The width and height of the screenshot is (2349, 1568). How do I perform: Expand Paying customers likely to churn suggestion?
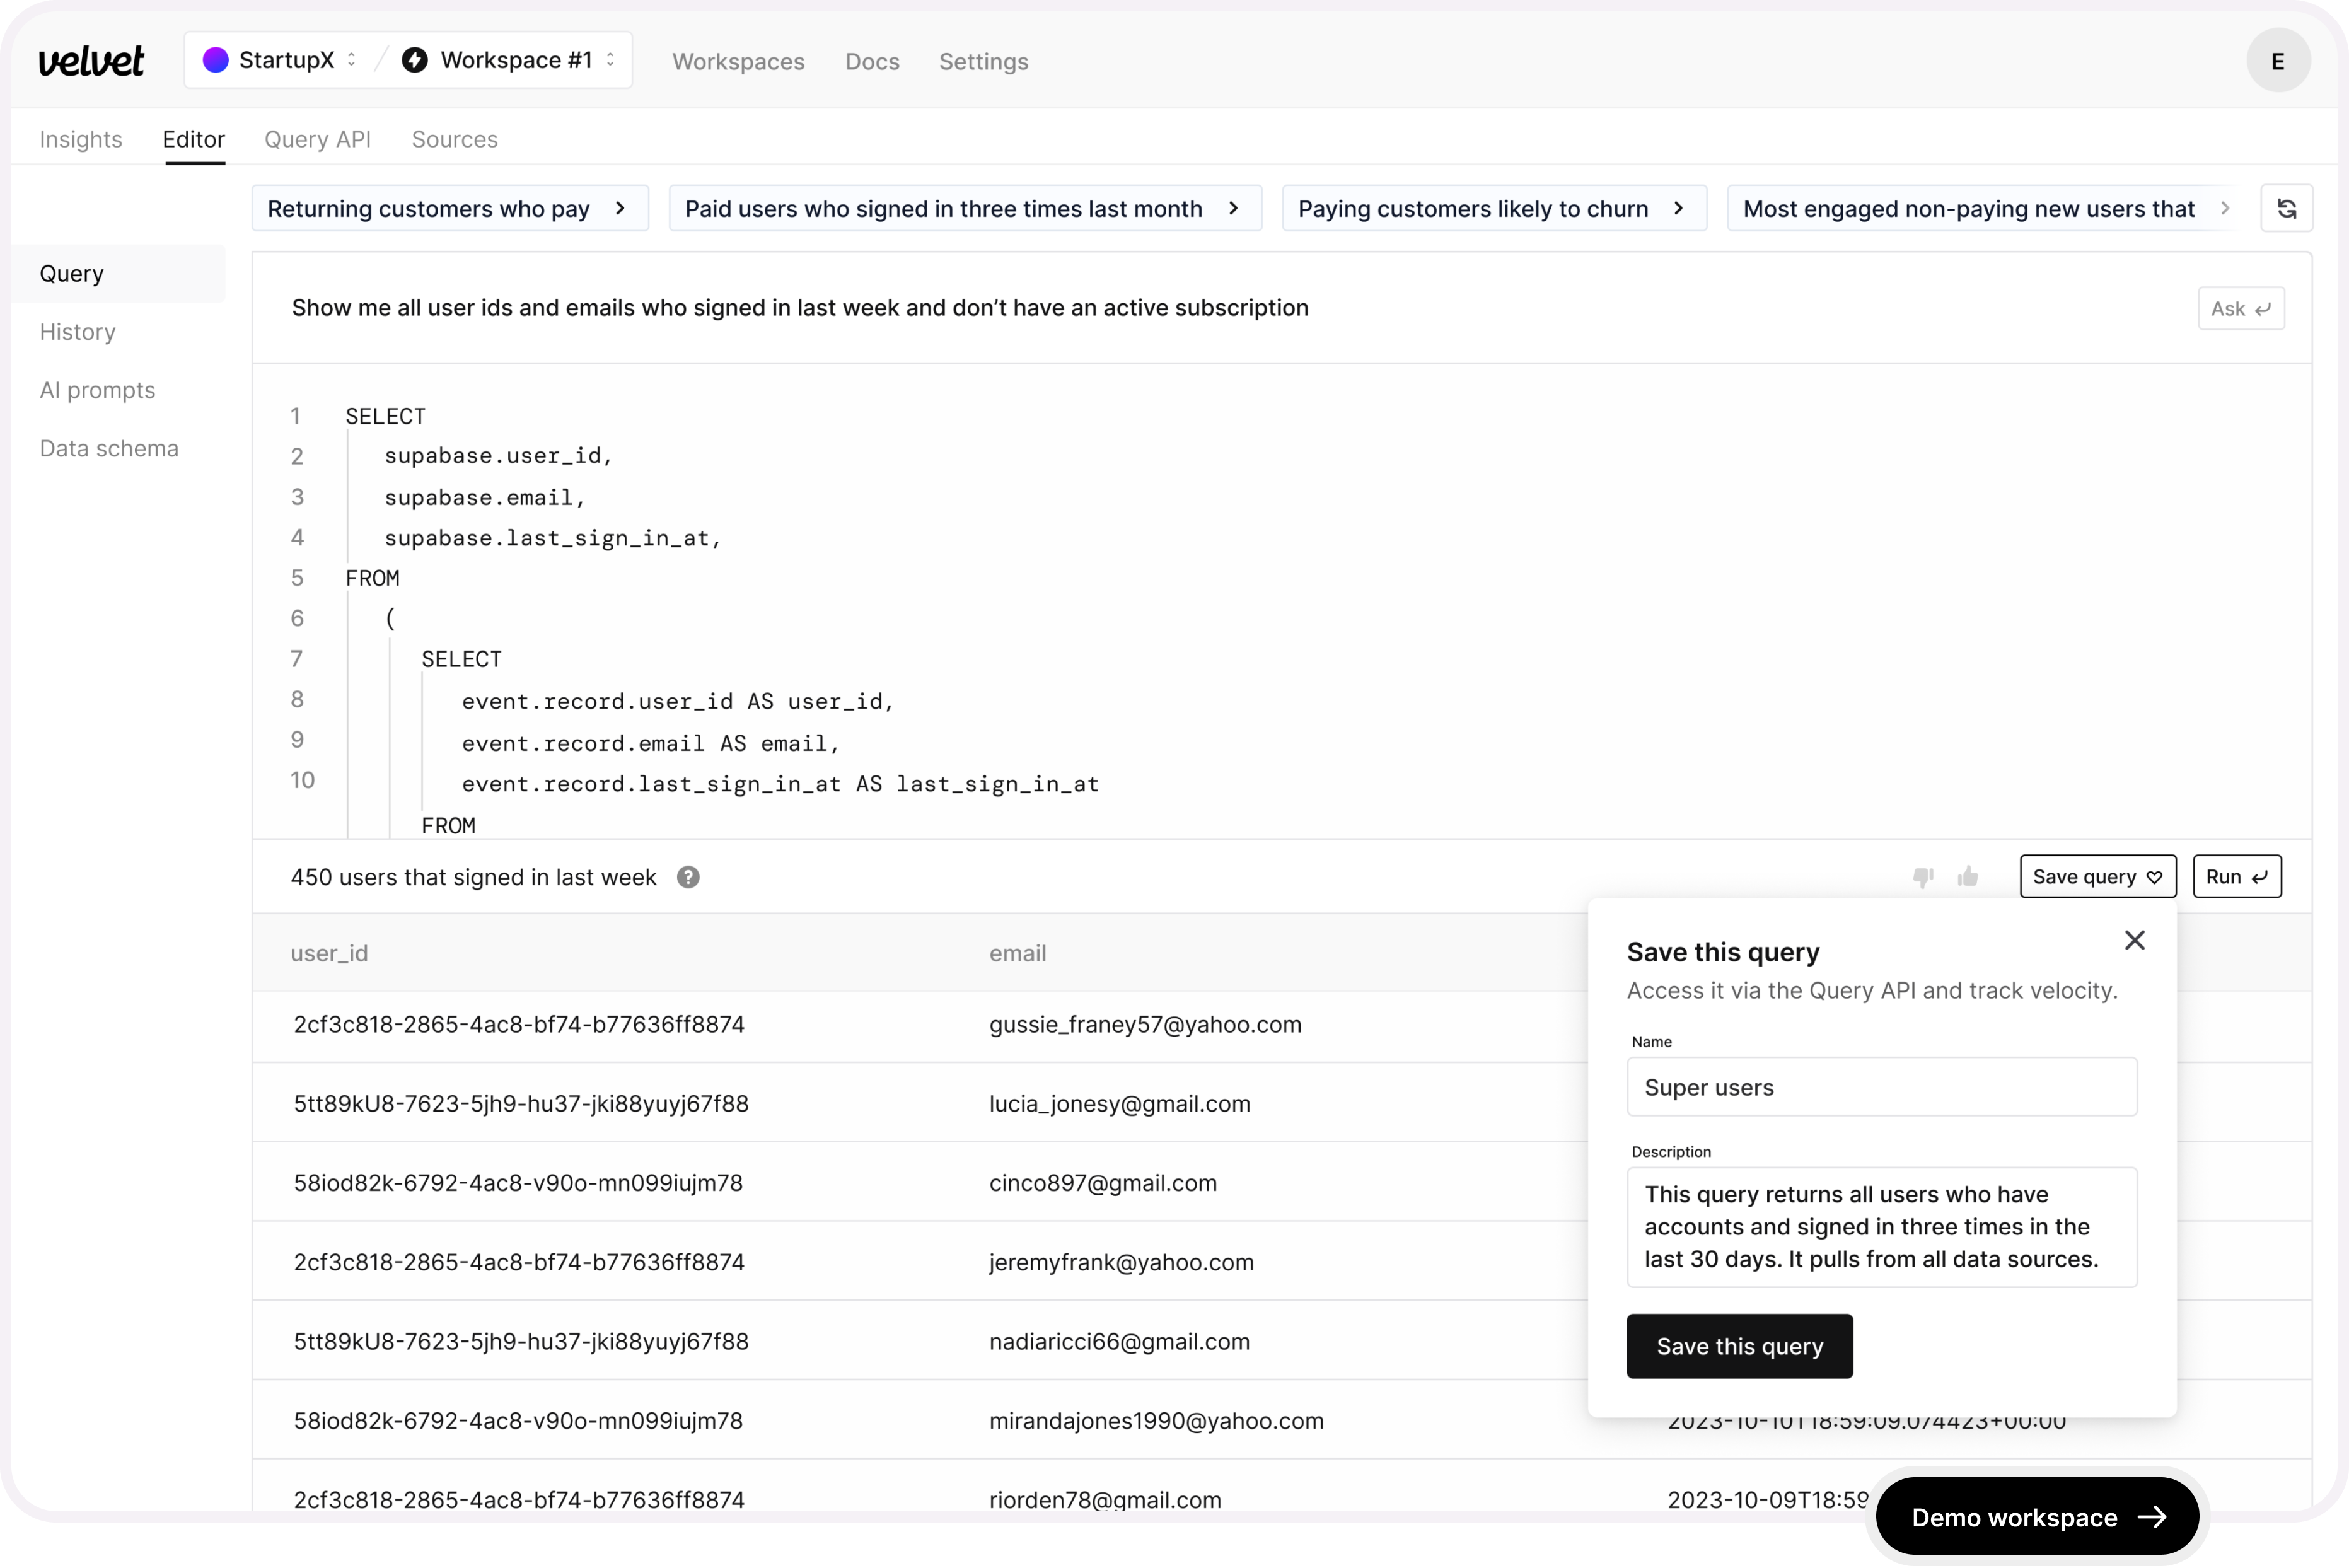1493,209
